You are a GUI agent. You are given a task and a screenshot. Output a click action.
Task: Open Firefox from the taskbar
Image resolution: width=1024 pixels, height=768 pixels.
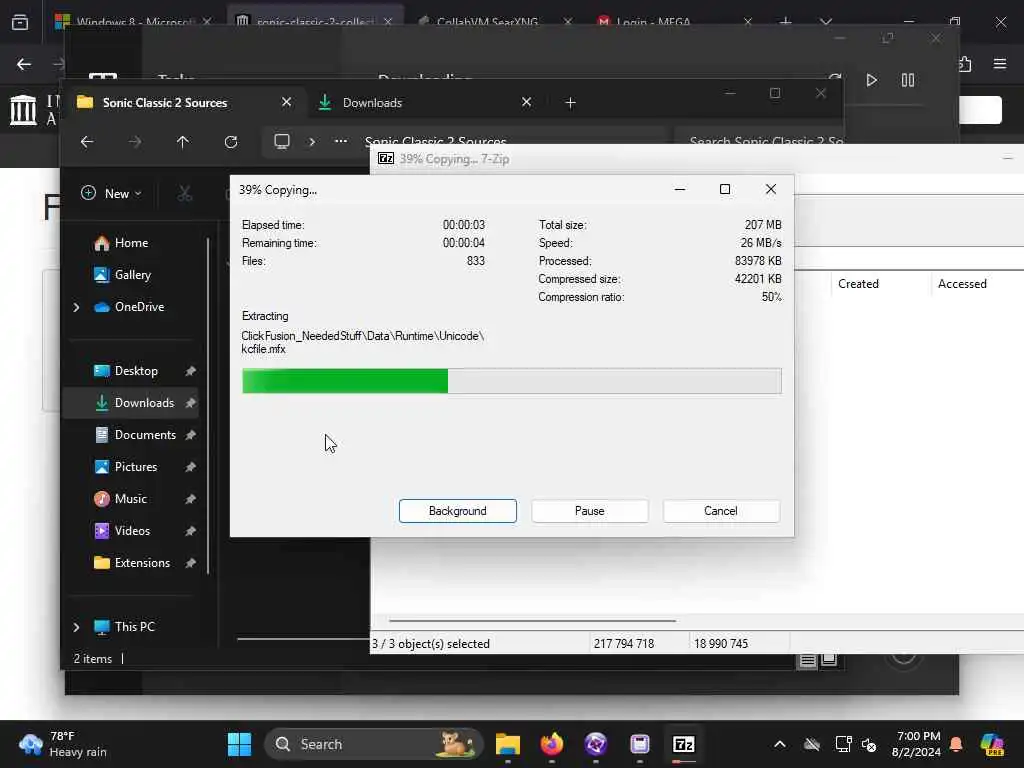click(552, 744)
